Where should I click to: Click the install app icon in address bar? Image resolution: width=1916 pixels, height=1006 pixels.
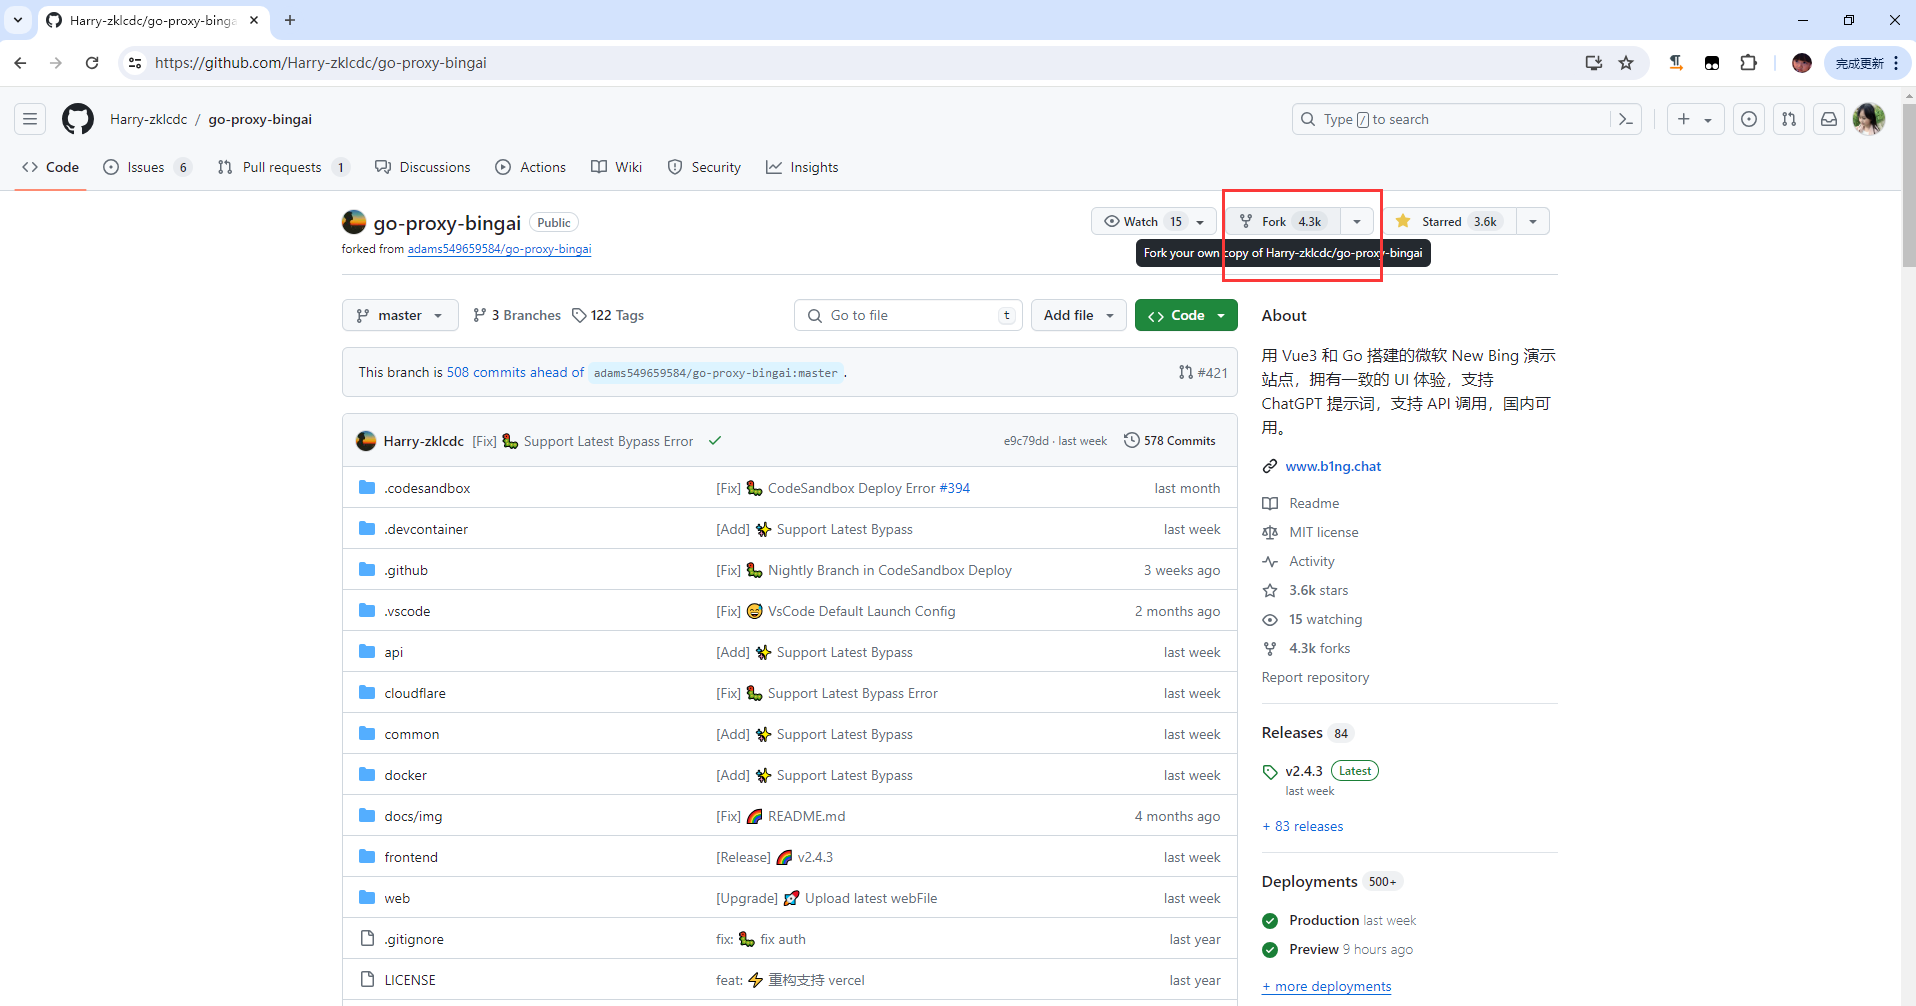(1594, 63)
